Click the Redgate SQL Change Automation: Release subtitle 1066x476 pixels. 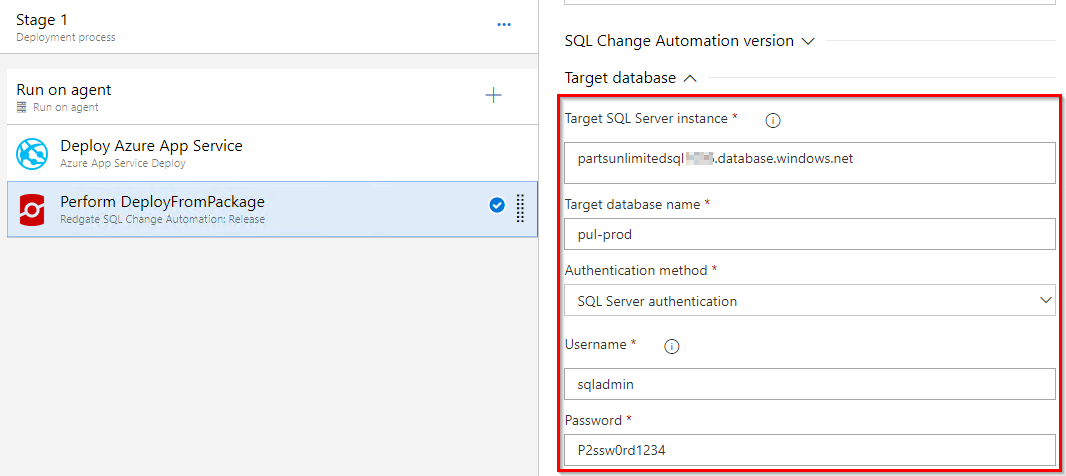click(162, 219)
